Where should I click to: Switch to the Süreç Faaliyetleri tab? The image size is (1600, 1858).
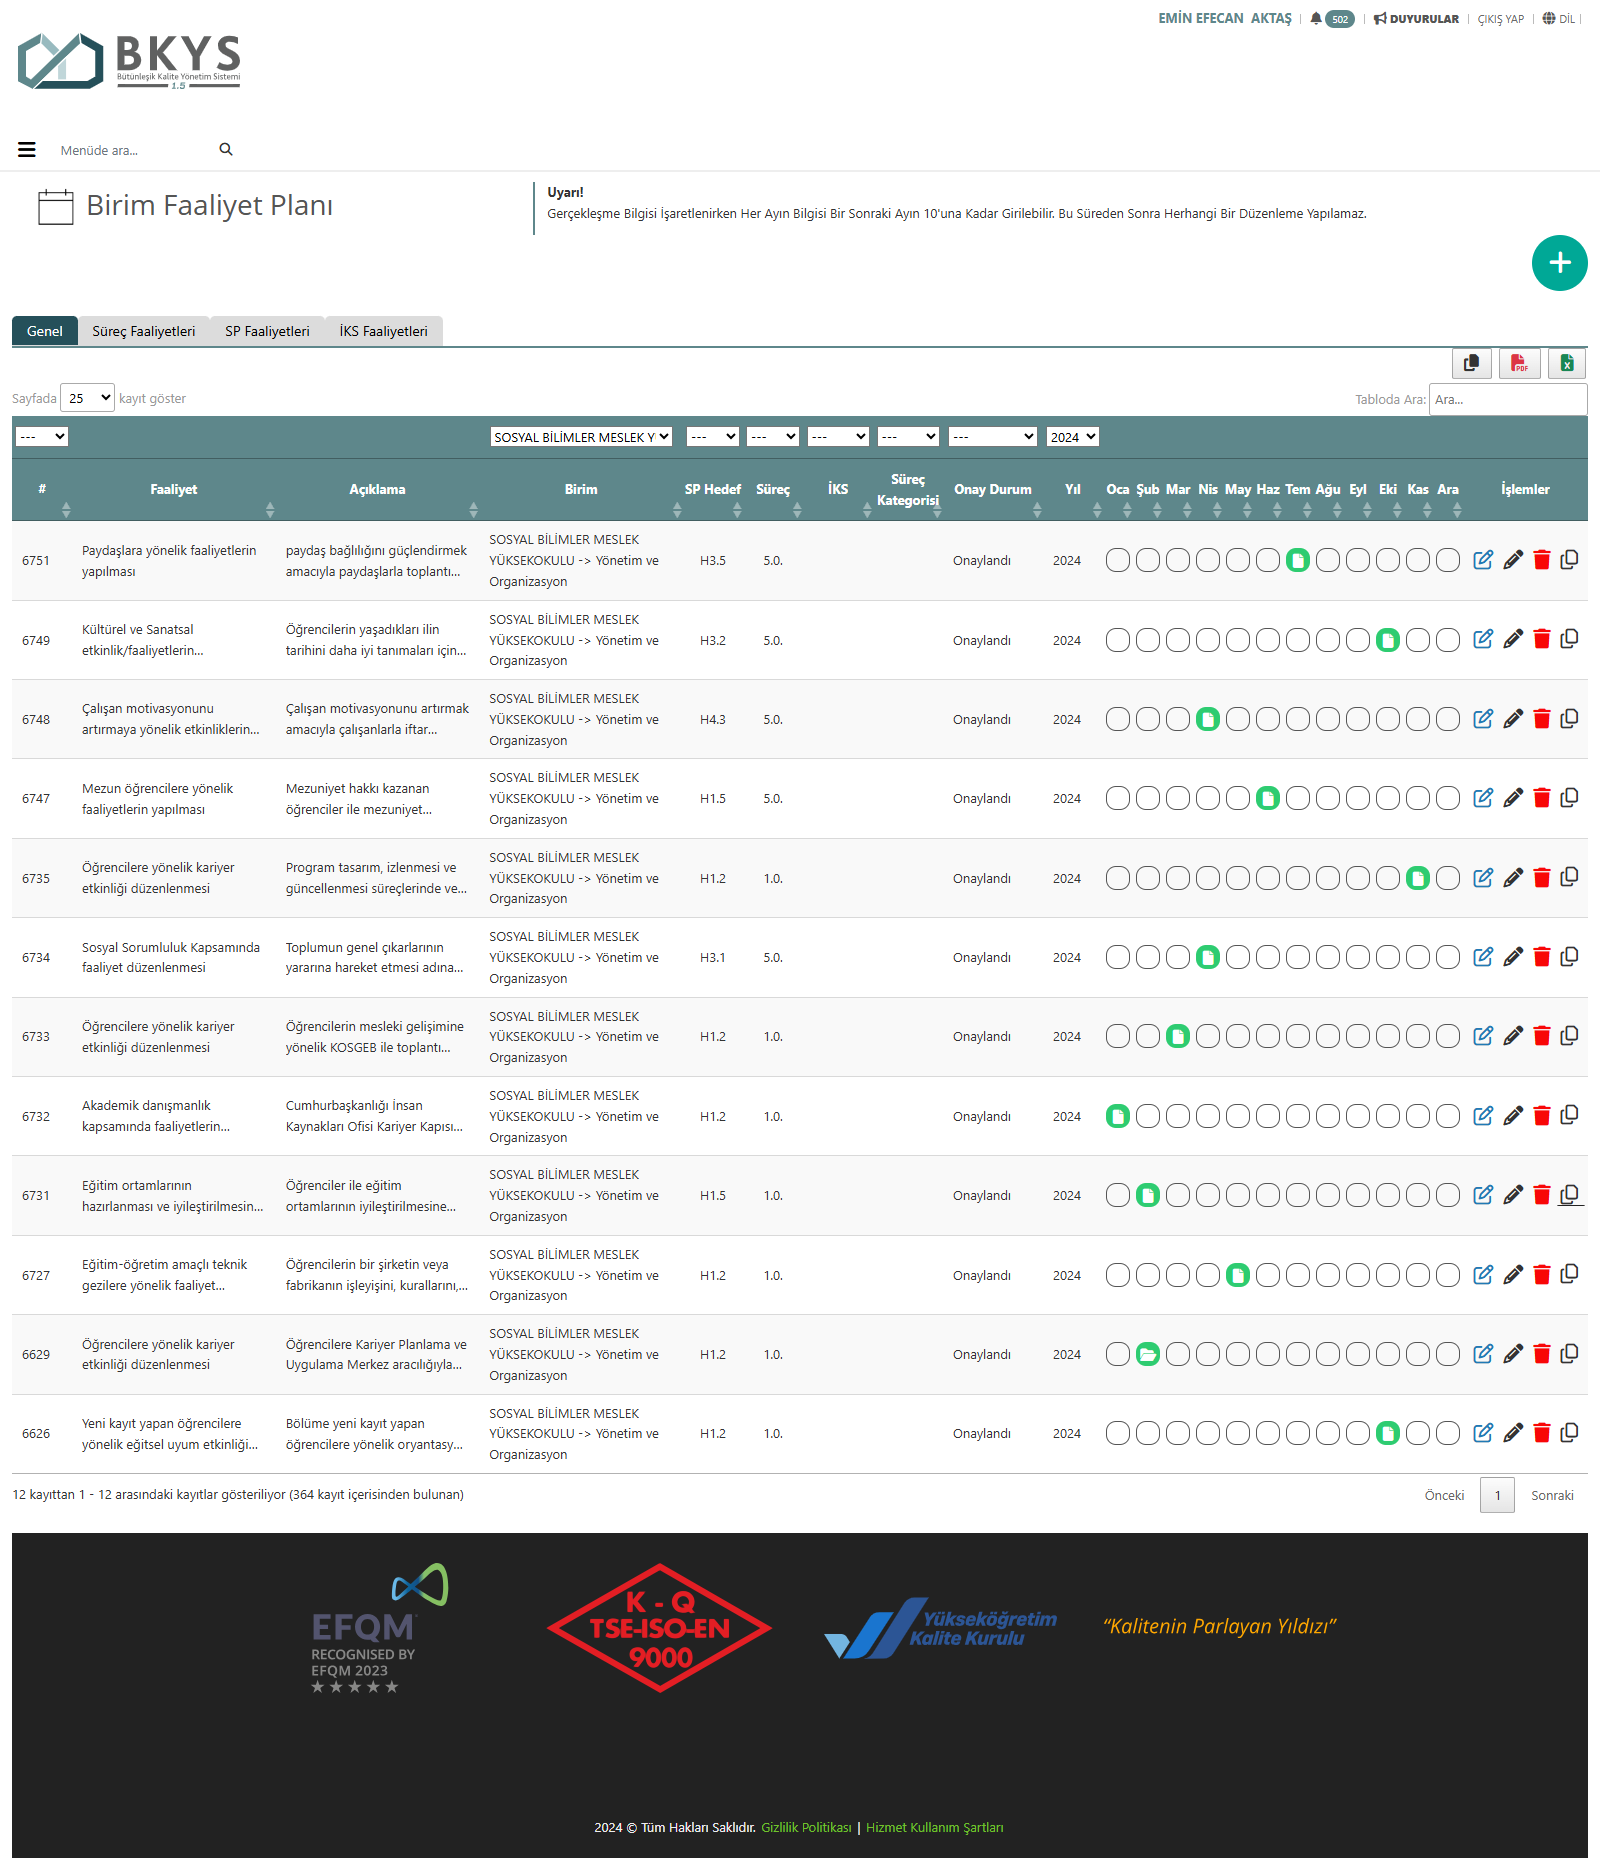point(144,331)
